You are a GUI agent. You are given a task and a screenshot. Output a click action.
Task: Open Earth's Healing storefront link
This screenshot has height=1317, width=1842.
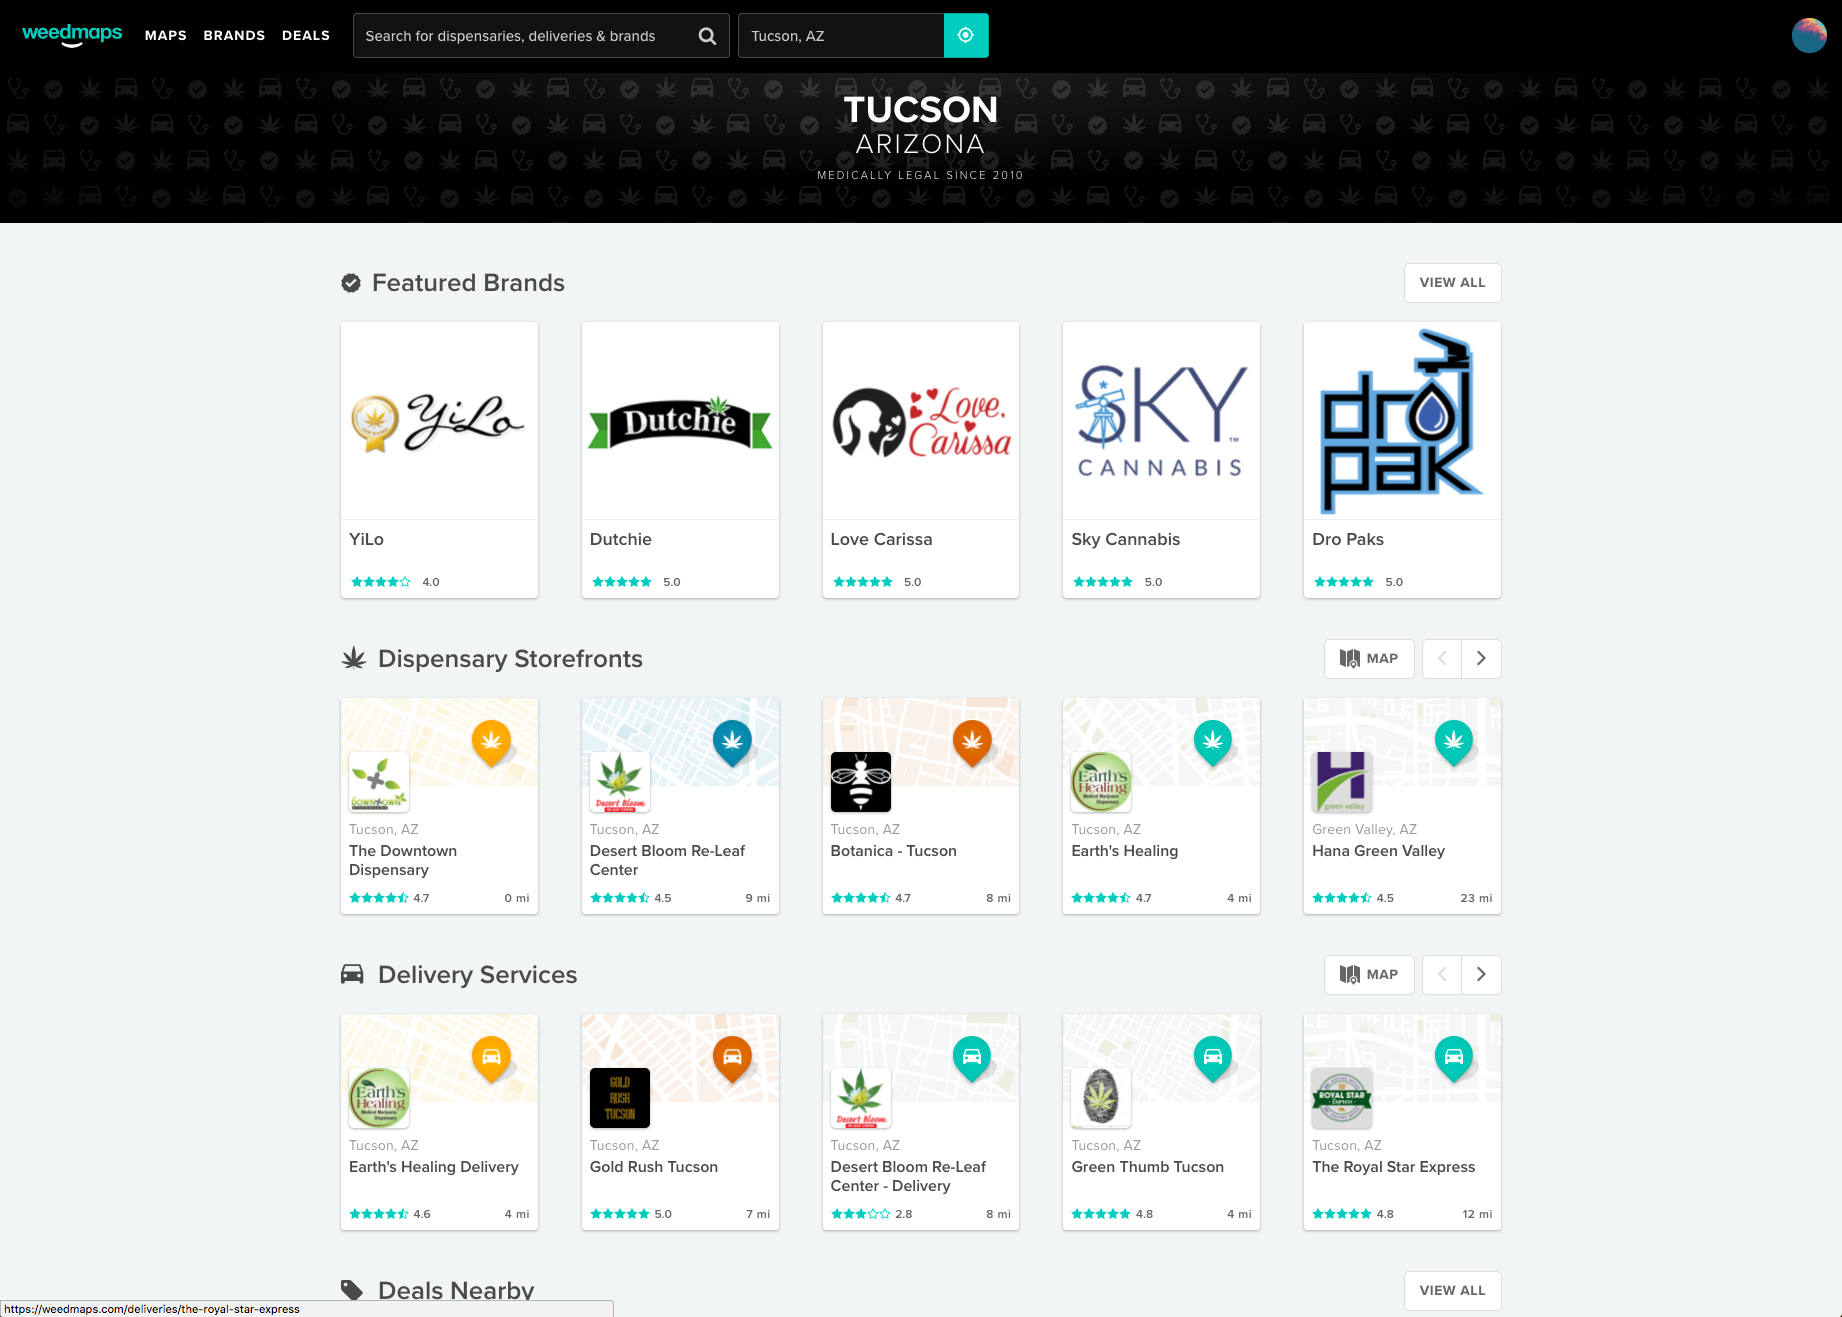(x=1124, y=851)
